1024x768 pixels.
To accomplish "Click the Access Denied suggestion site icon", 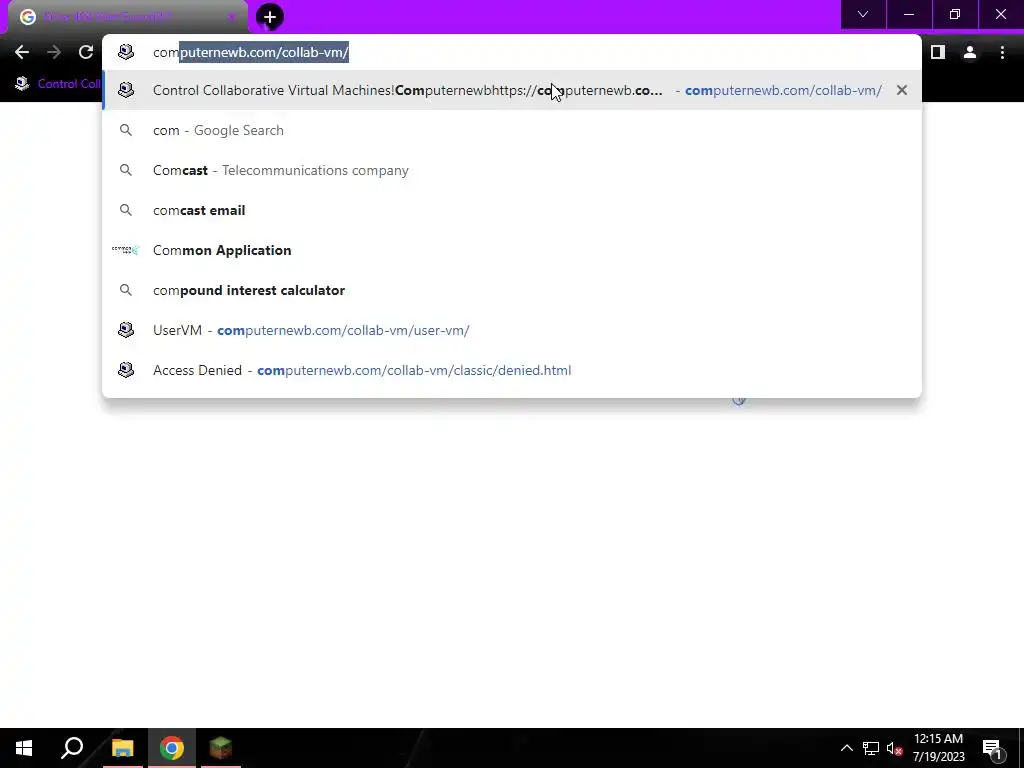I will 125,370.
